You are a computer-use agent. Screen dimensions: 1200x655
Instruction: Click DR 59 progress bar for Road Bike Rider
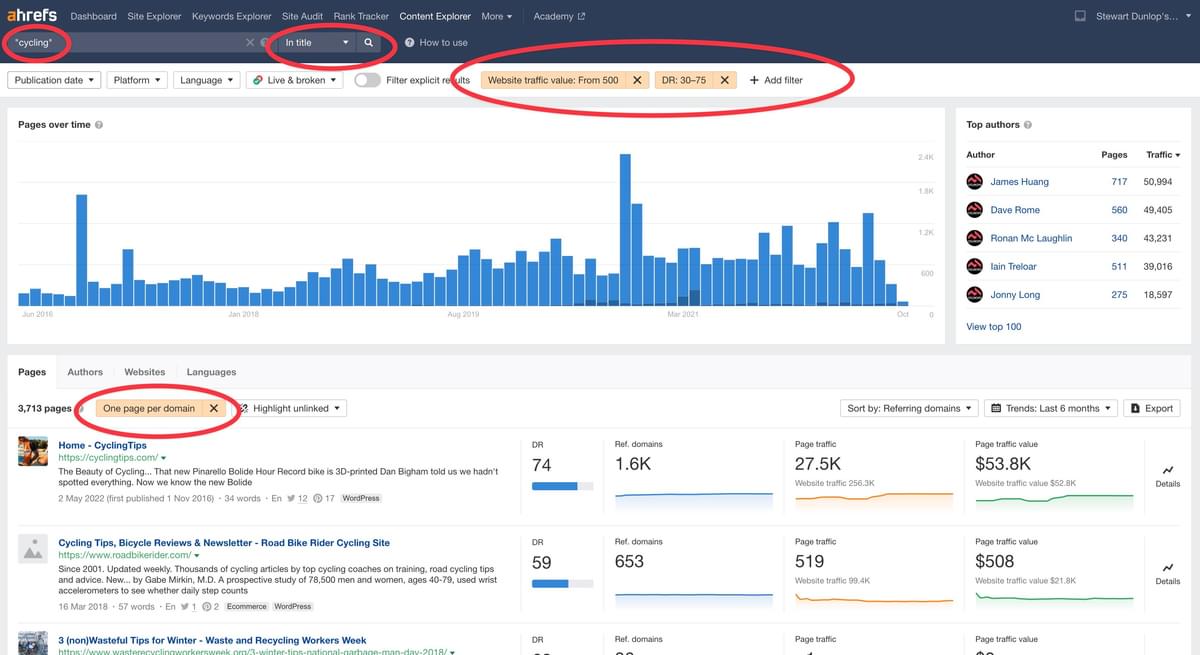562,584
